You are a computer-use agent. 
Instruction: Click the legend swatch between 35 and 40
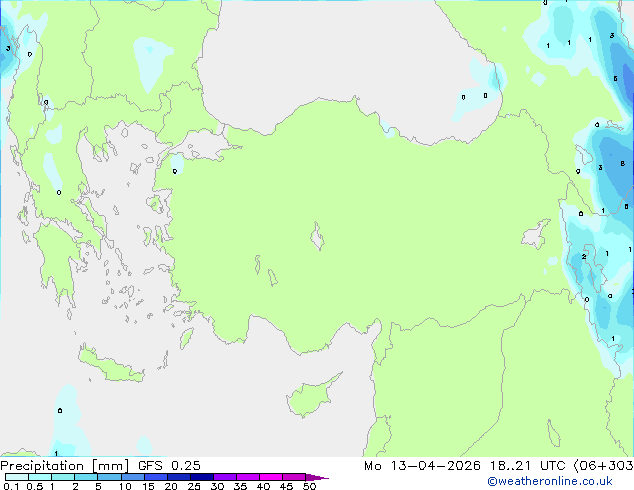click(247, 477)
